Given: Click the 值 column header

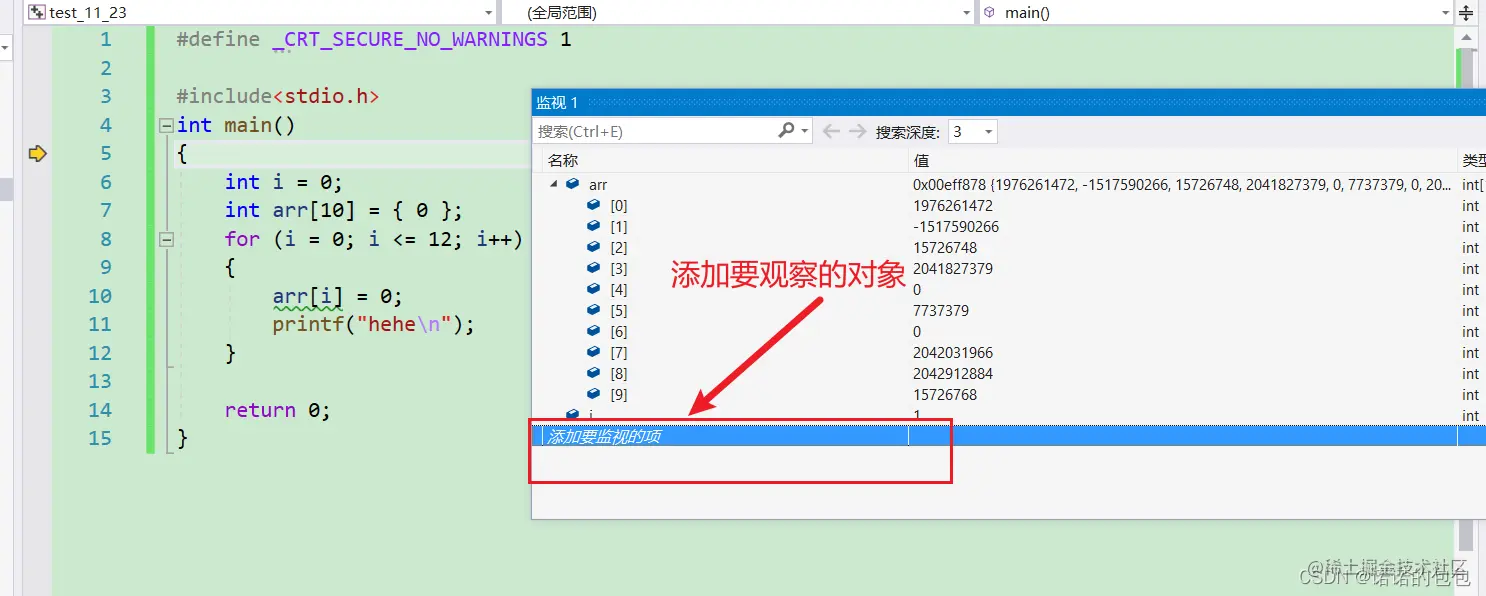Looking at the screenshot, I should 921,159.
